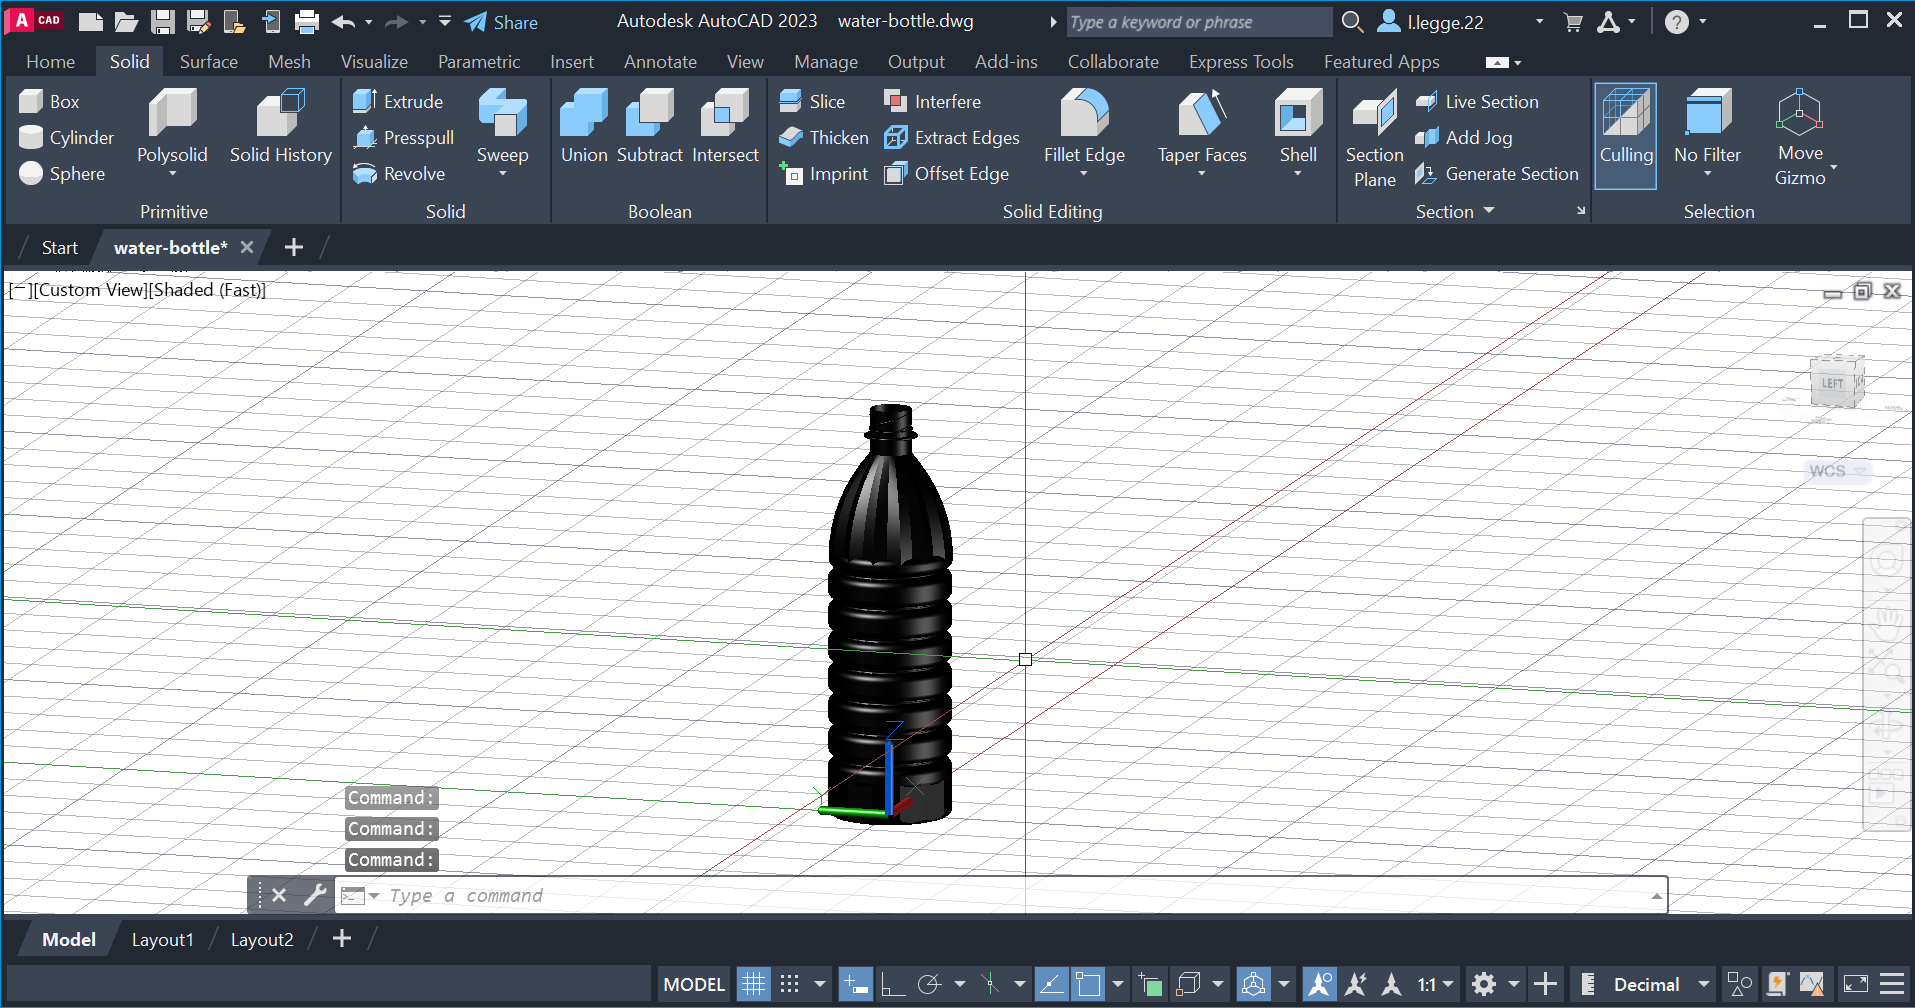This screenshot has width=1915, height=1008.
Task: Click the Save icon in quick access toolbar
Action: click(162, 22)
